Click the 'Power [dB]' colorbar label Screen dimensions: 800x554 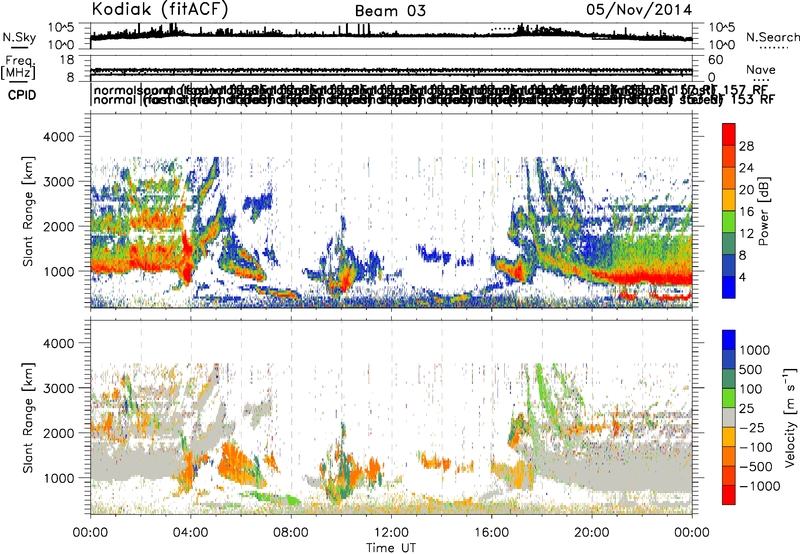pos(764,211)
